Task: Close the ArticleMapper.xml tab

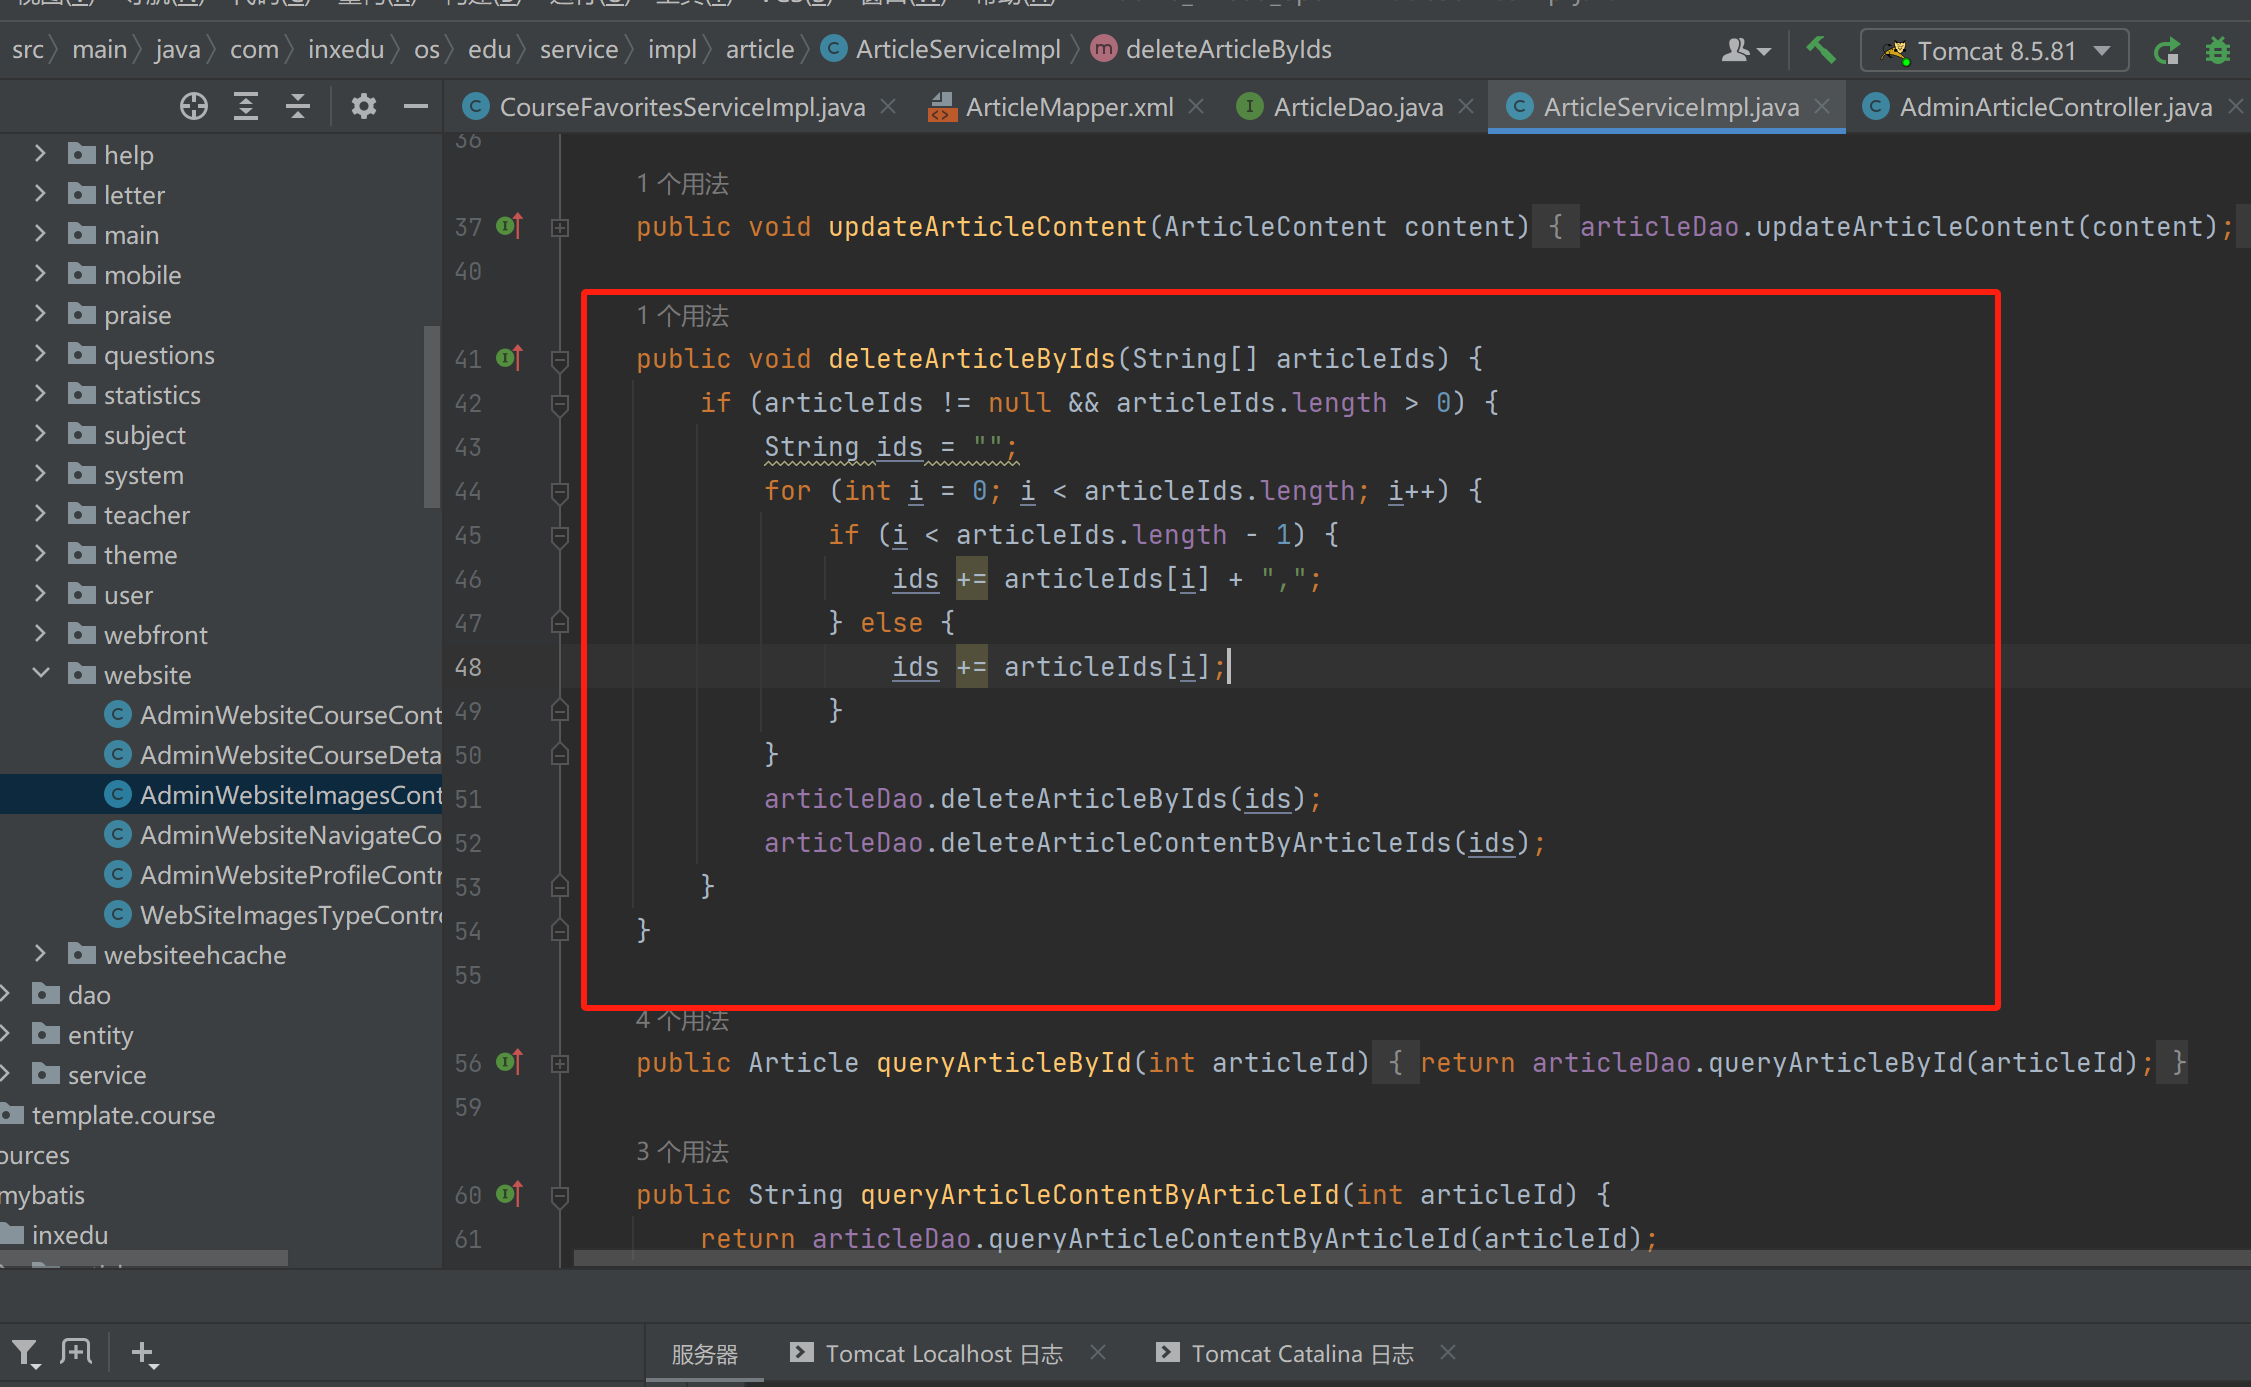Action: (x=1196, y=106)
